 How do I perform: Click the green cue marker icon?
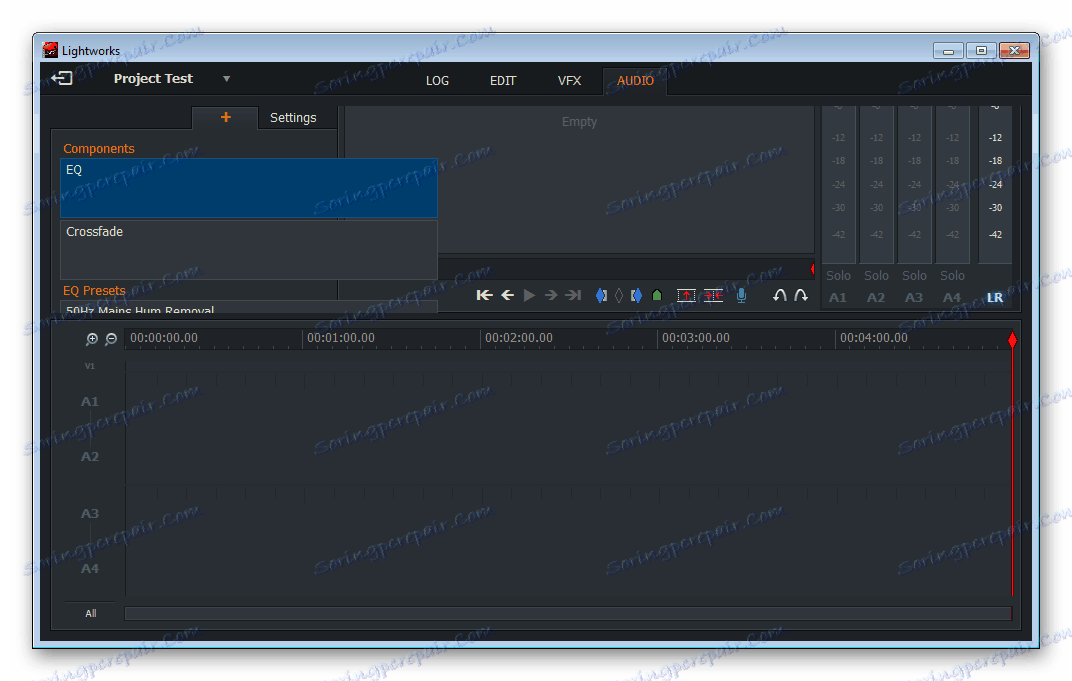coord(657,295)
